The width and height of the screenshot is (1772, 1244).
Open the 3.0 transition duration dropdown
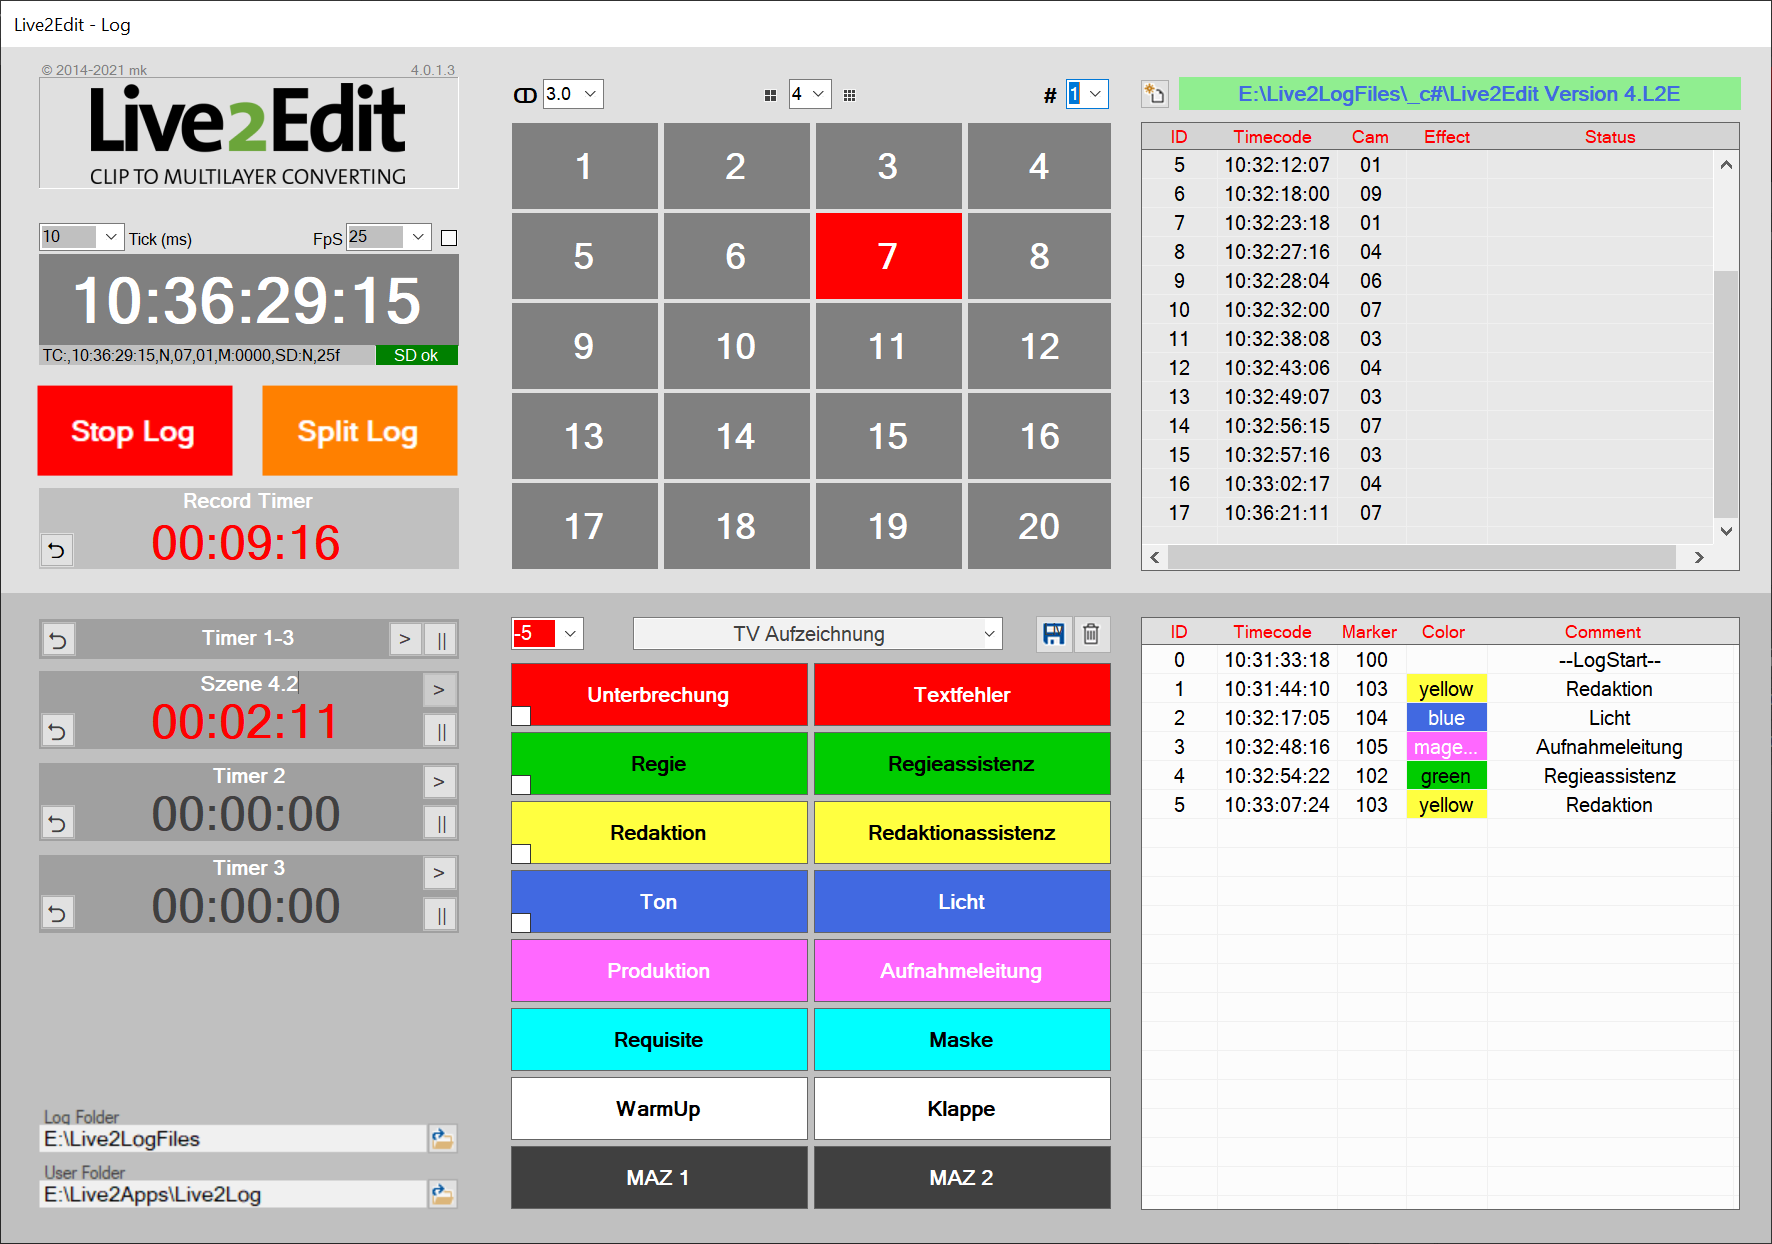(590, 94)
